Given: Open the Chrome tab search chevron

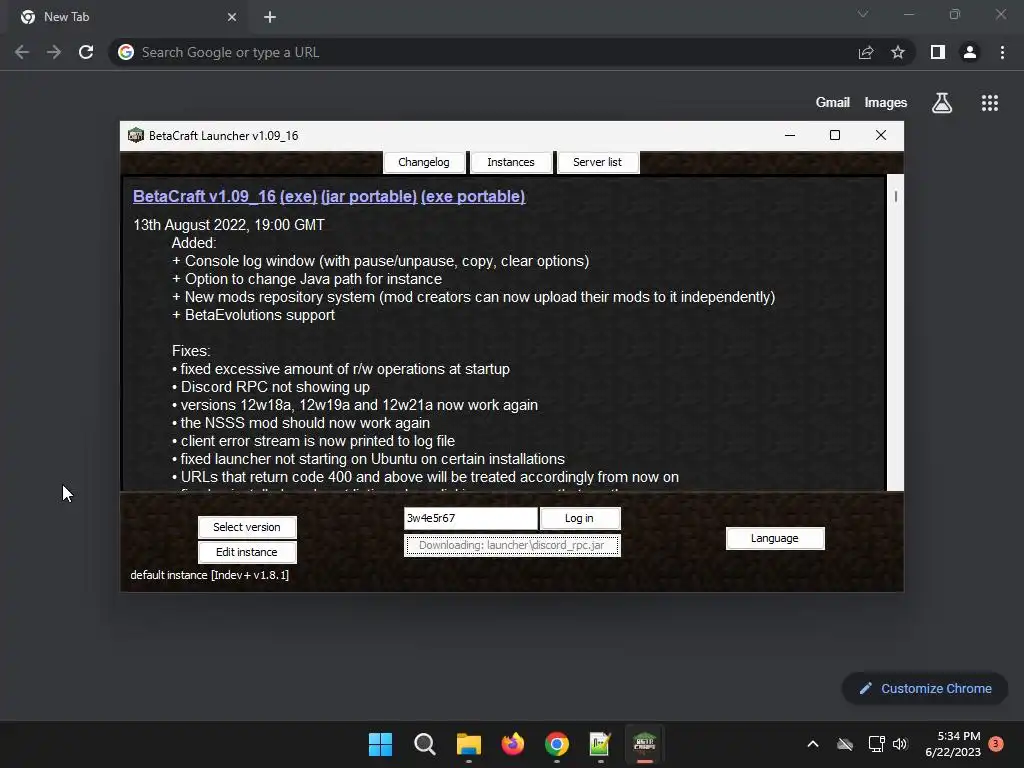Looking at the screenshot, I should (863, 14).
